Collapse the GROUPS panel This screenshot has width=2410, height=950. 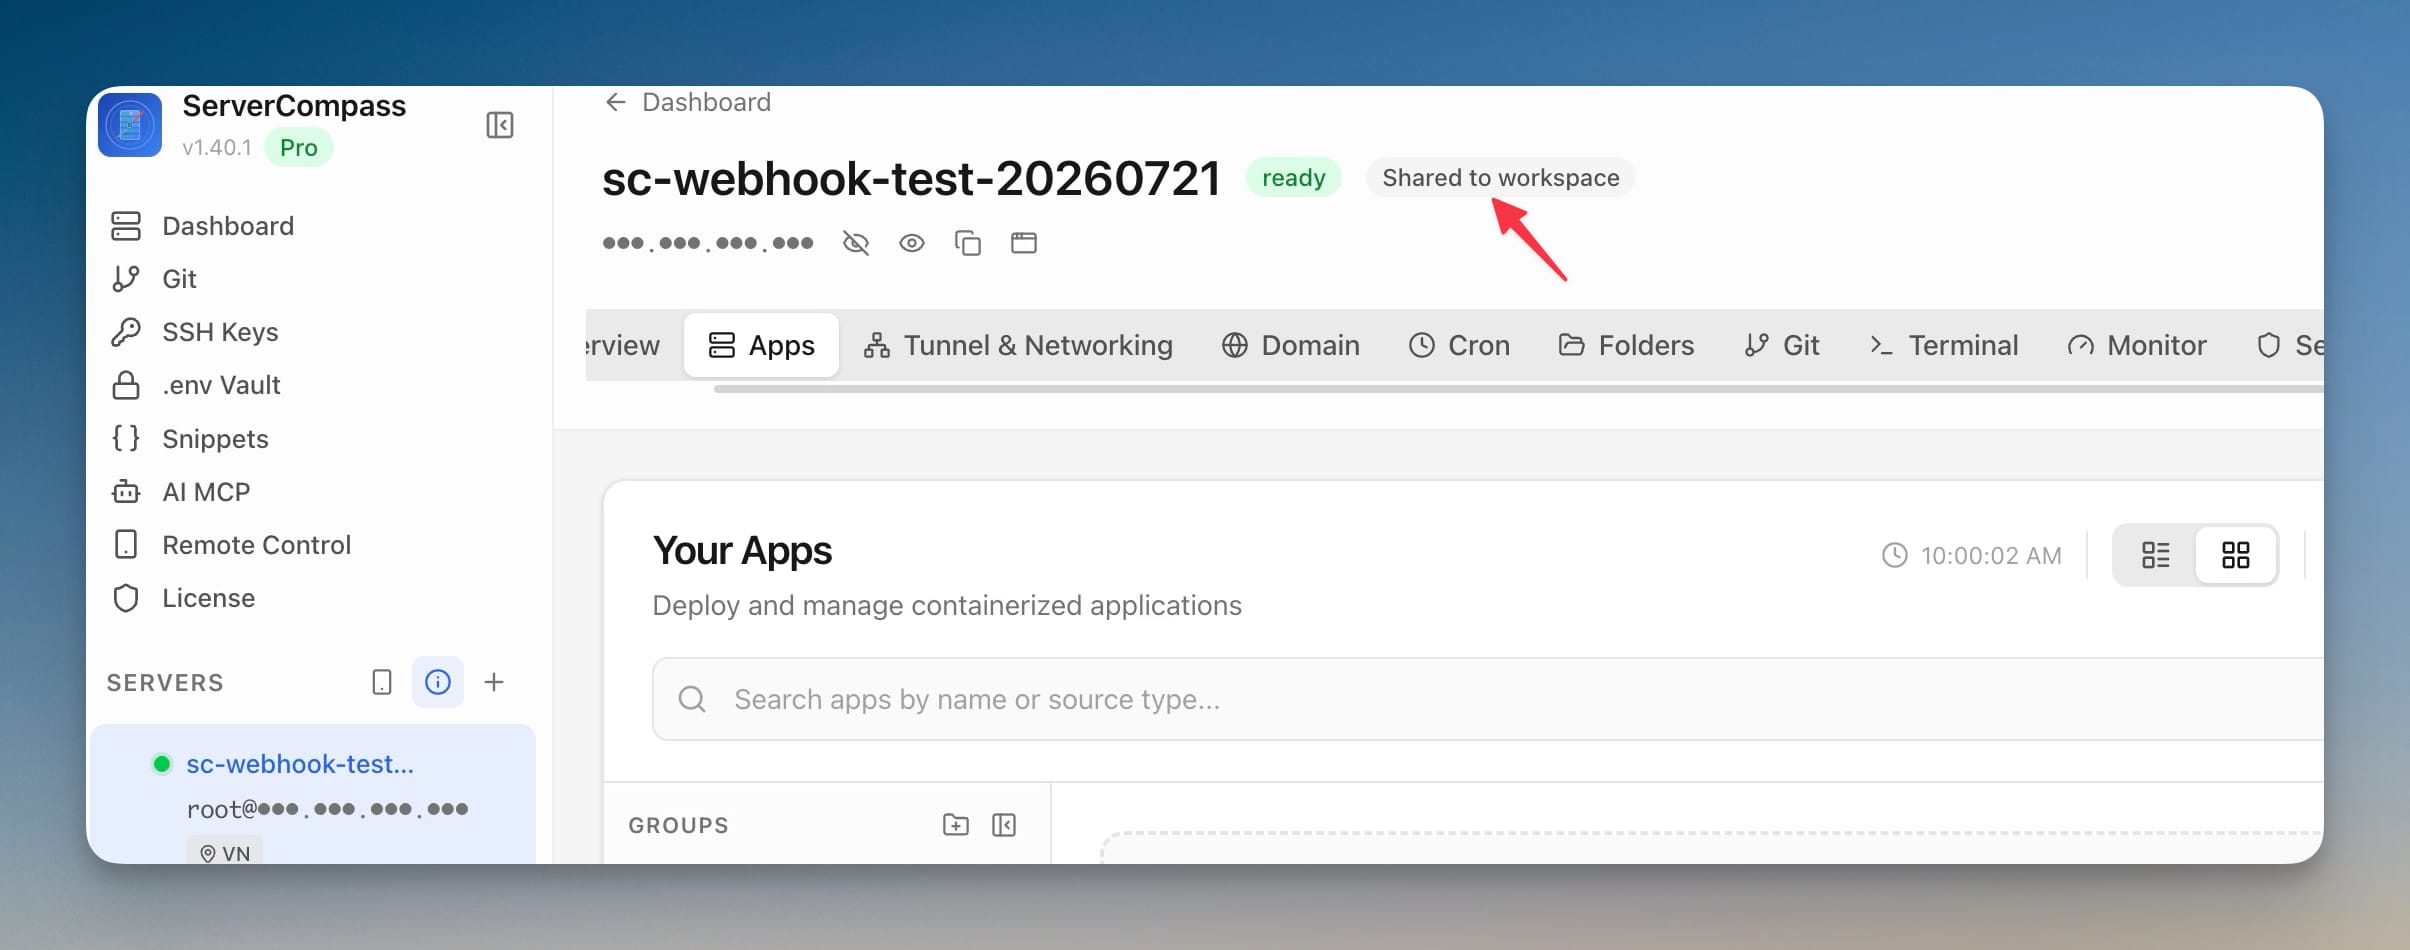click(x=1004, y=825)
